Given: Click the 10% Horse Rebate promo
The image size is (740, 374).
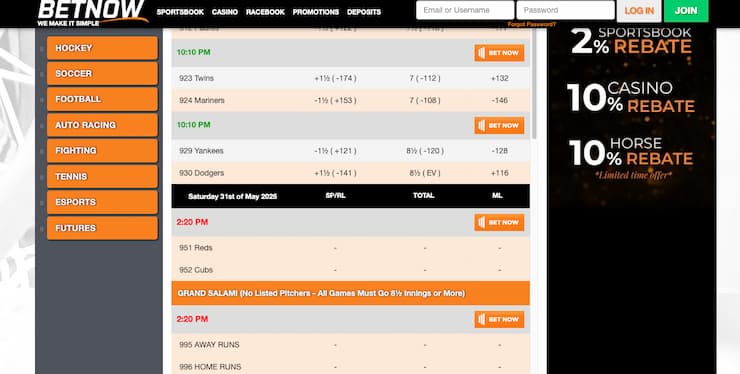Looking at the screenshot, I should 631,152.
